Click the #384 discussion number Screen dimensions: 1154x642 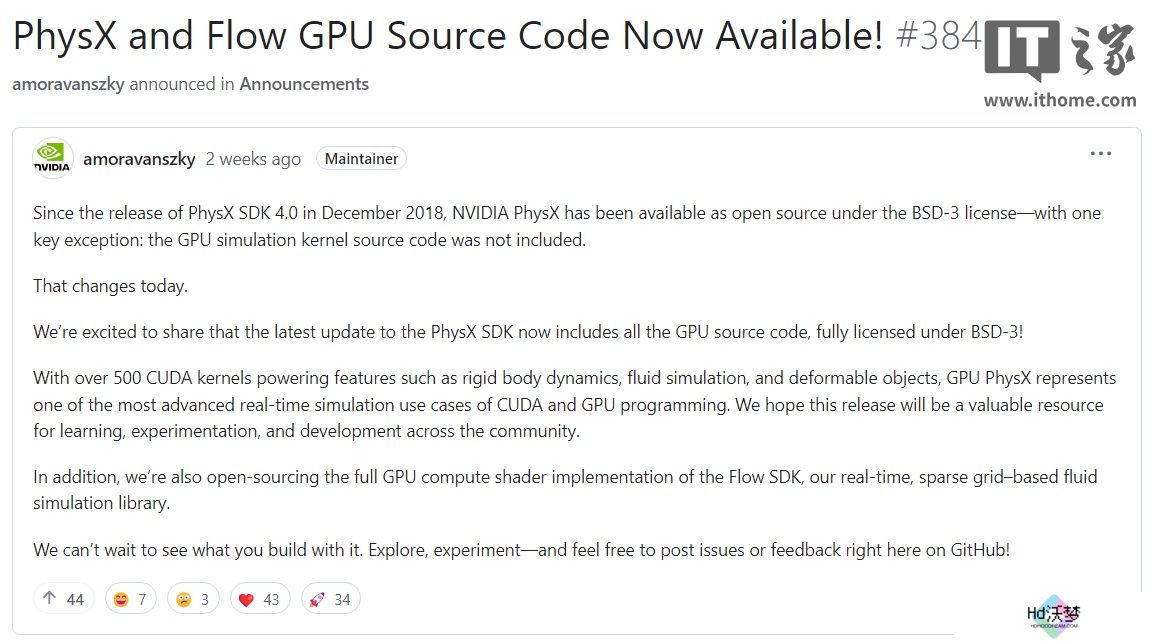[x=939, y=35]
